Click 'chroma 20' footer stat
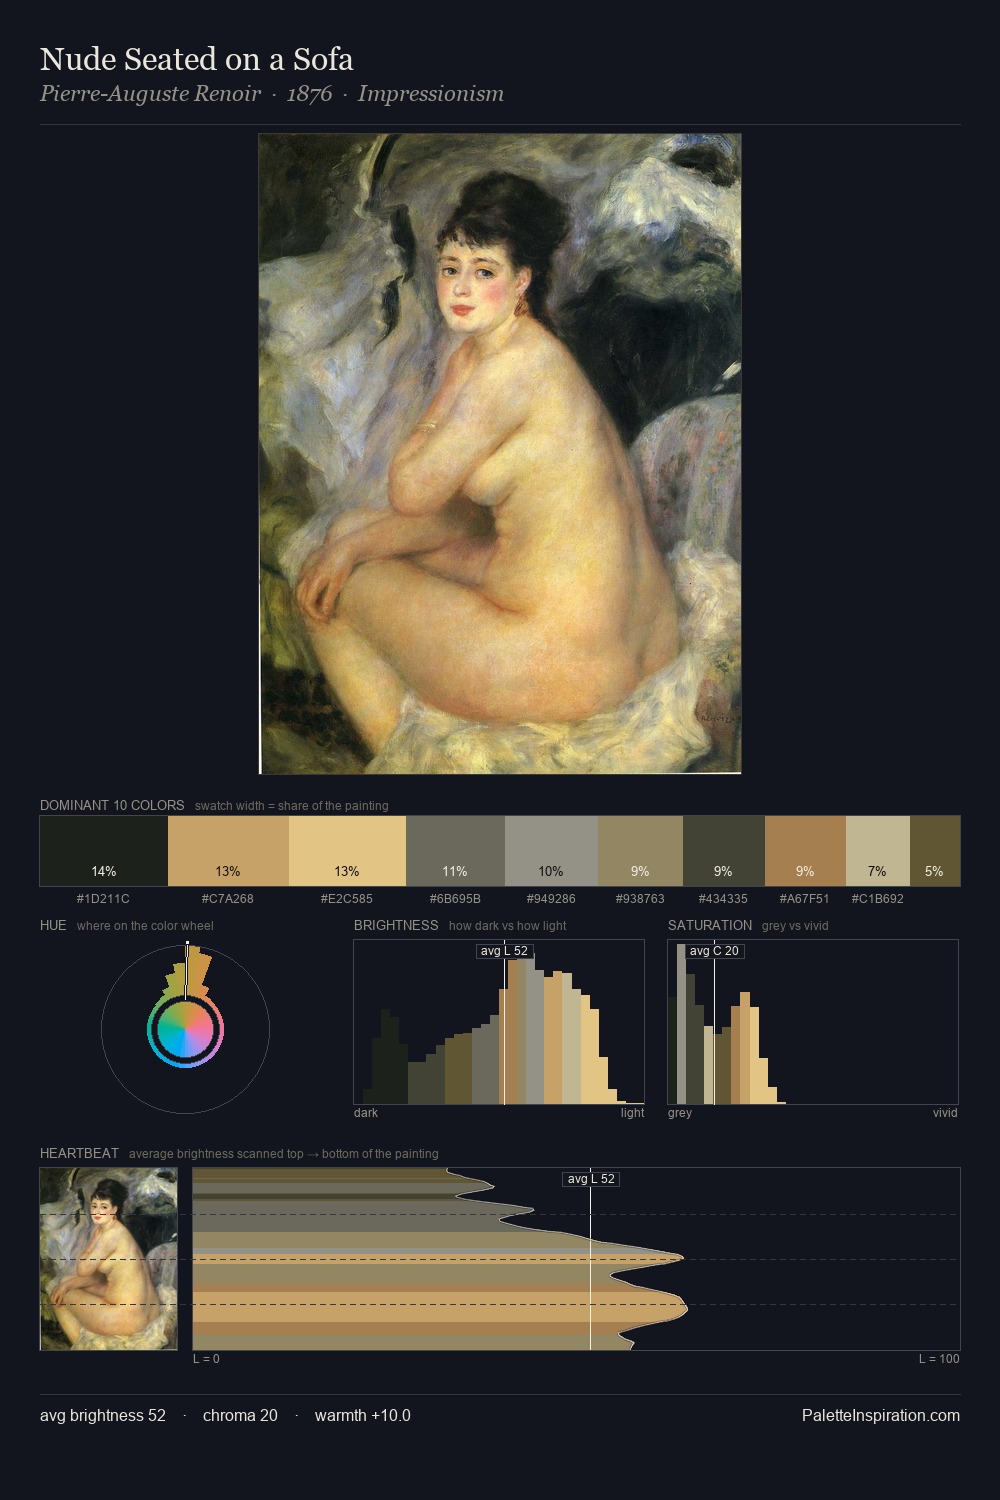 pyautogui.click(x=240, y=1415)
